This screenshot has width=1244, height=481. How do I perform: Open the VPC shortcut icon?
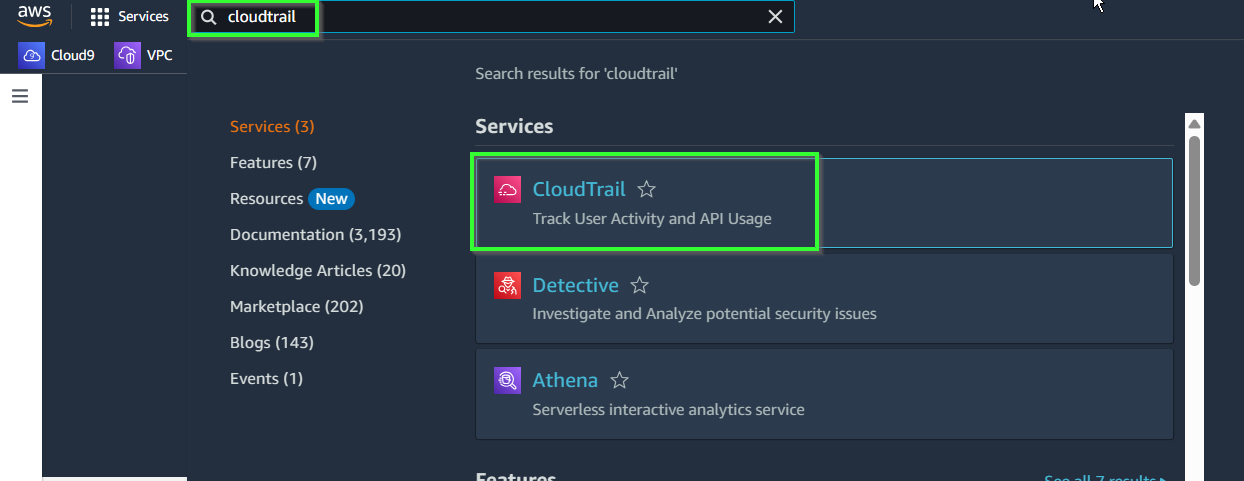(127, 55)
